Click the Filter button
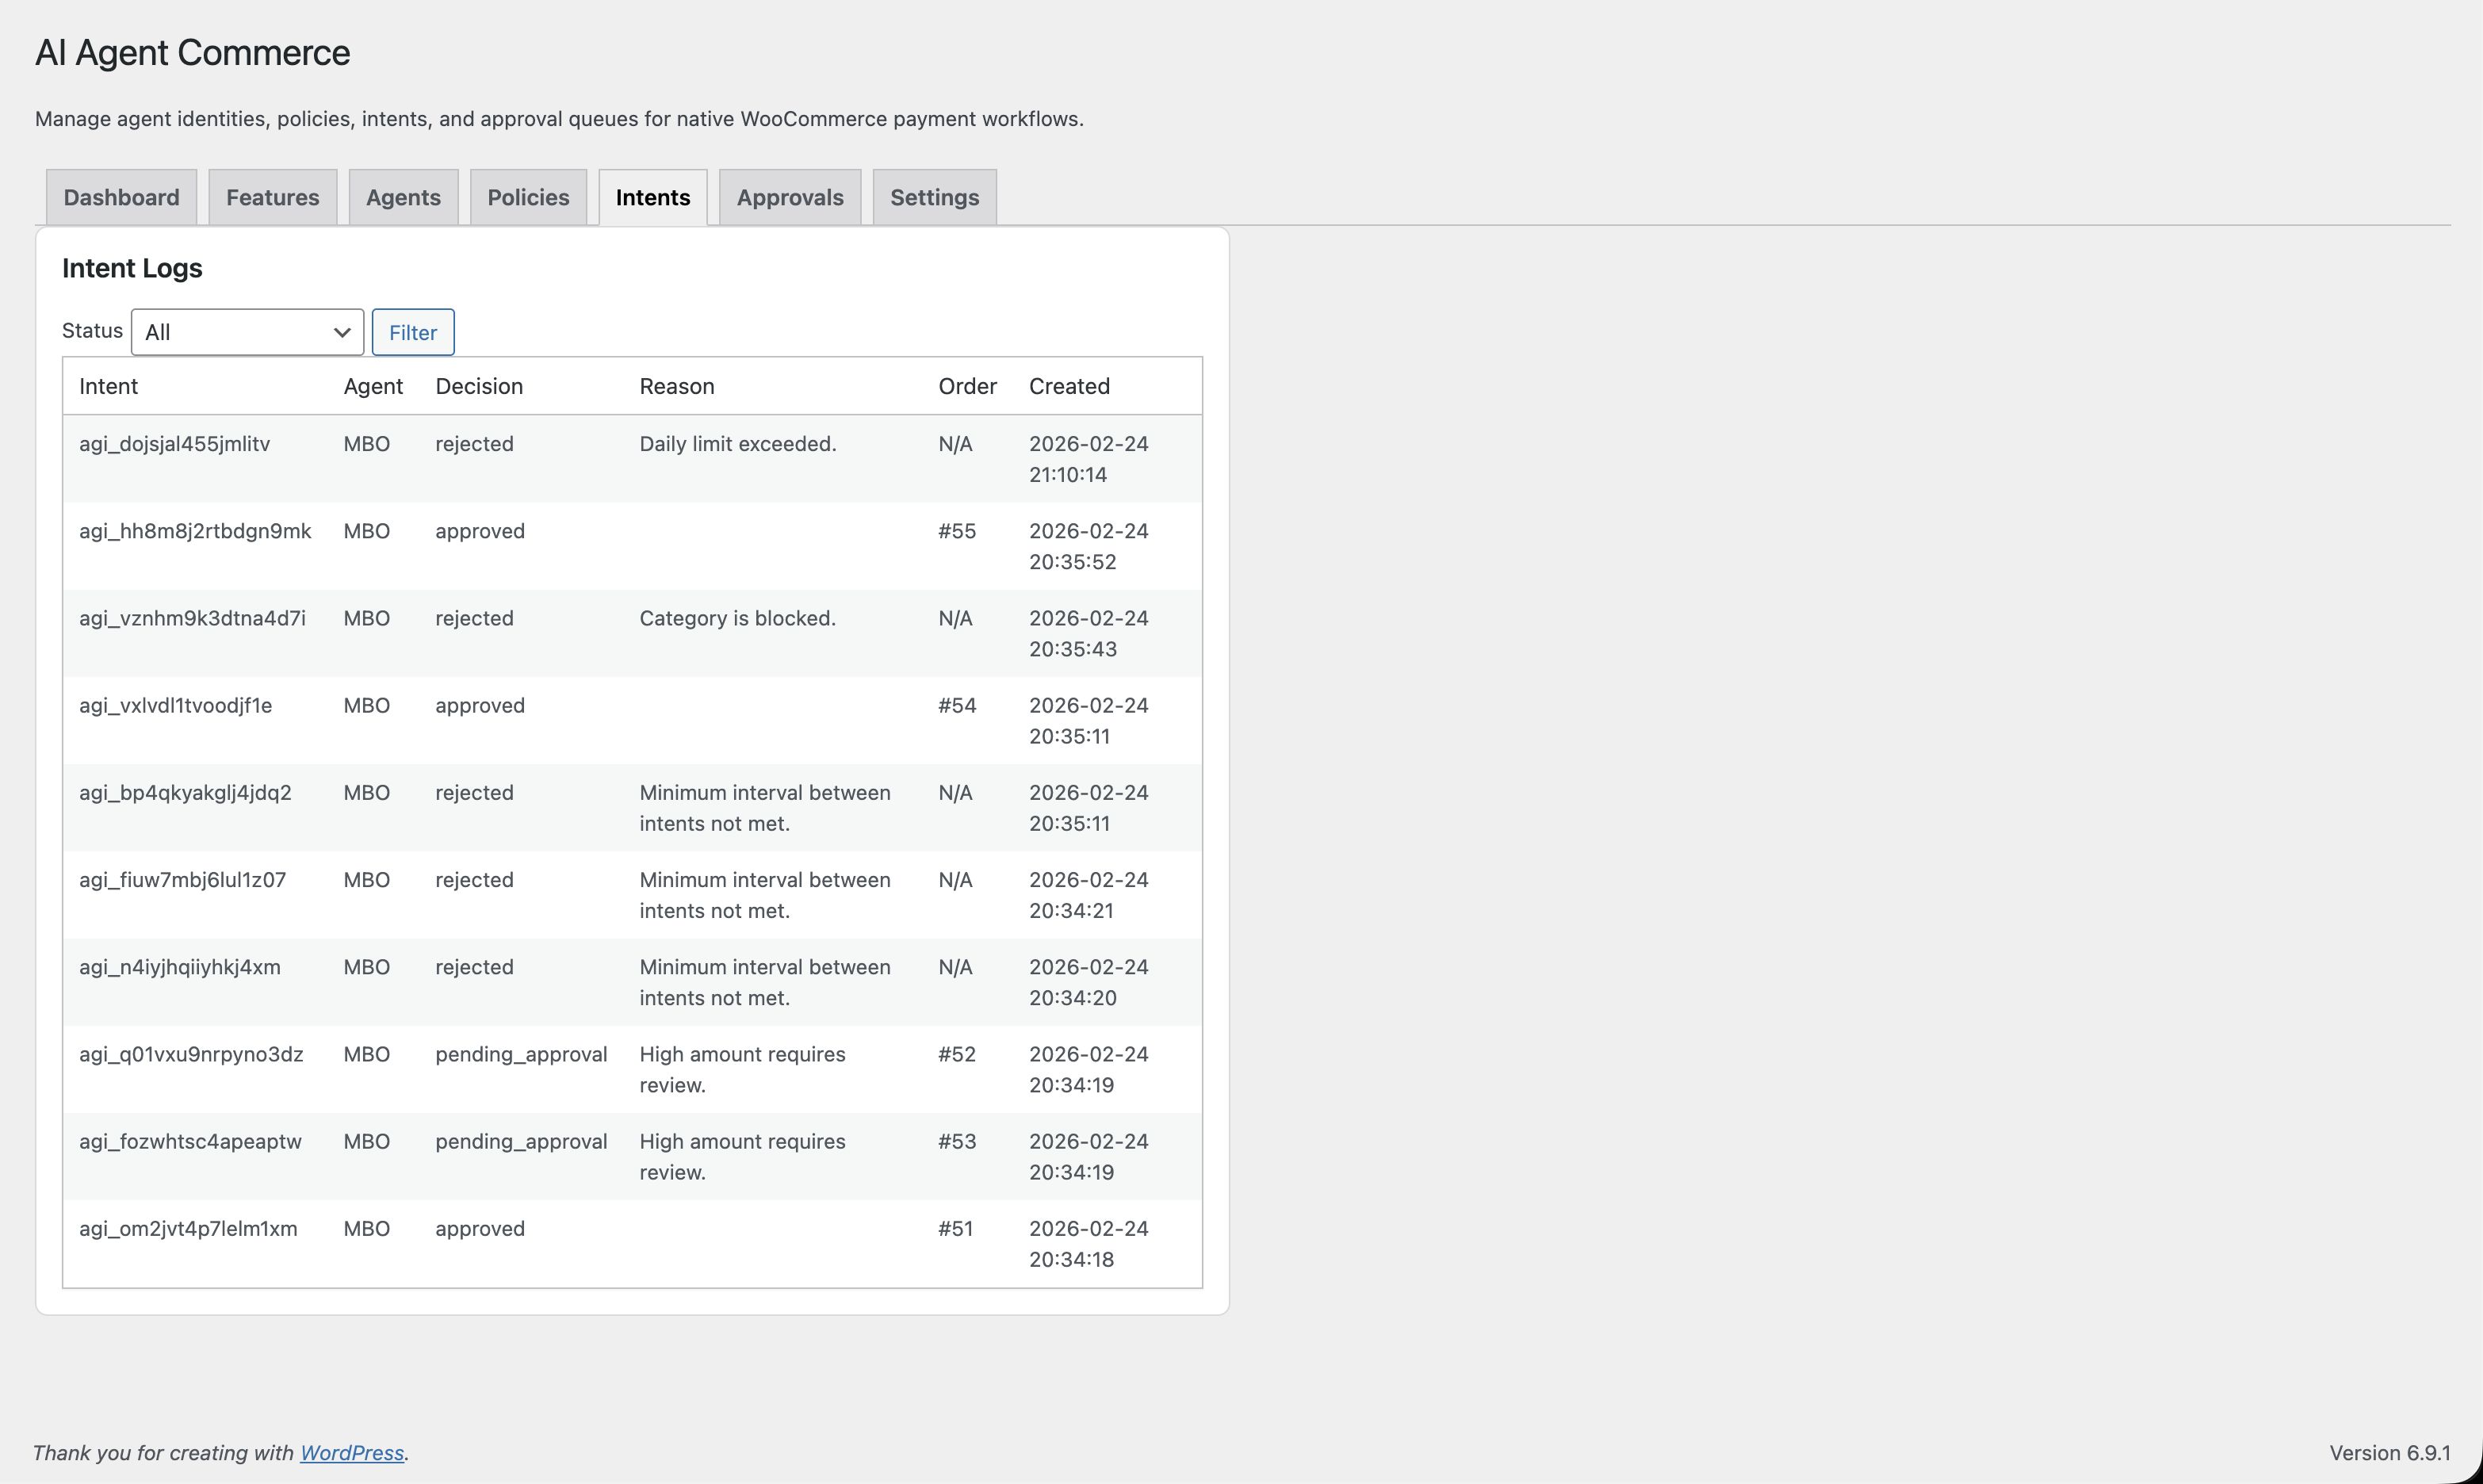 [413, 332]
